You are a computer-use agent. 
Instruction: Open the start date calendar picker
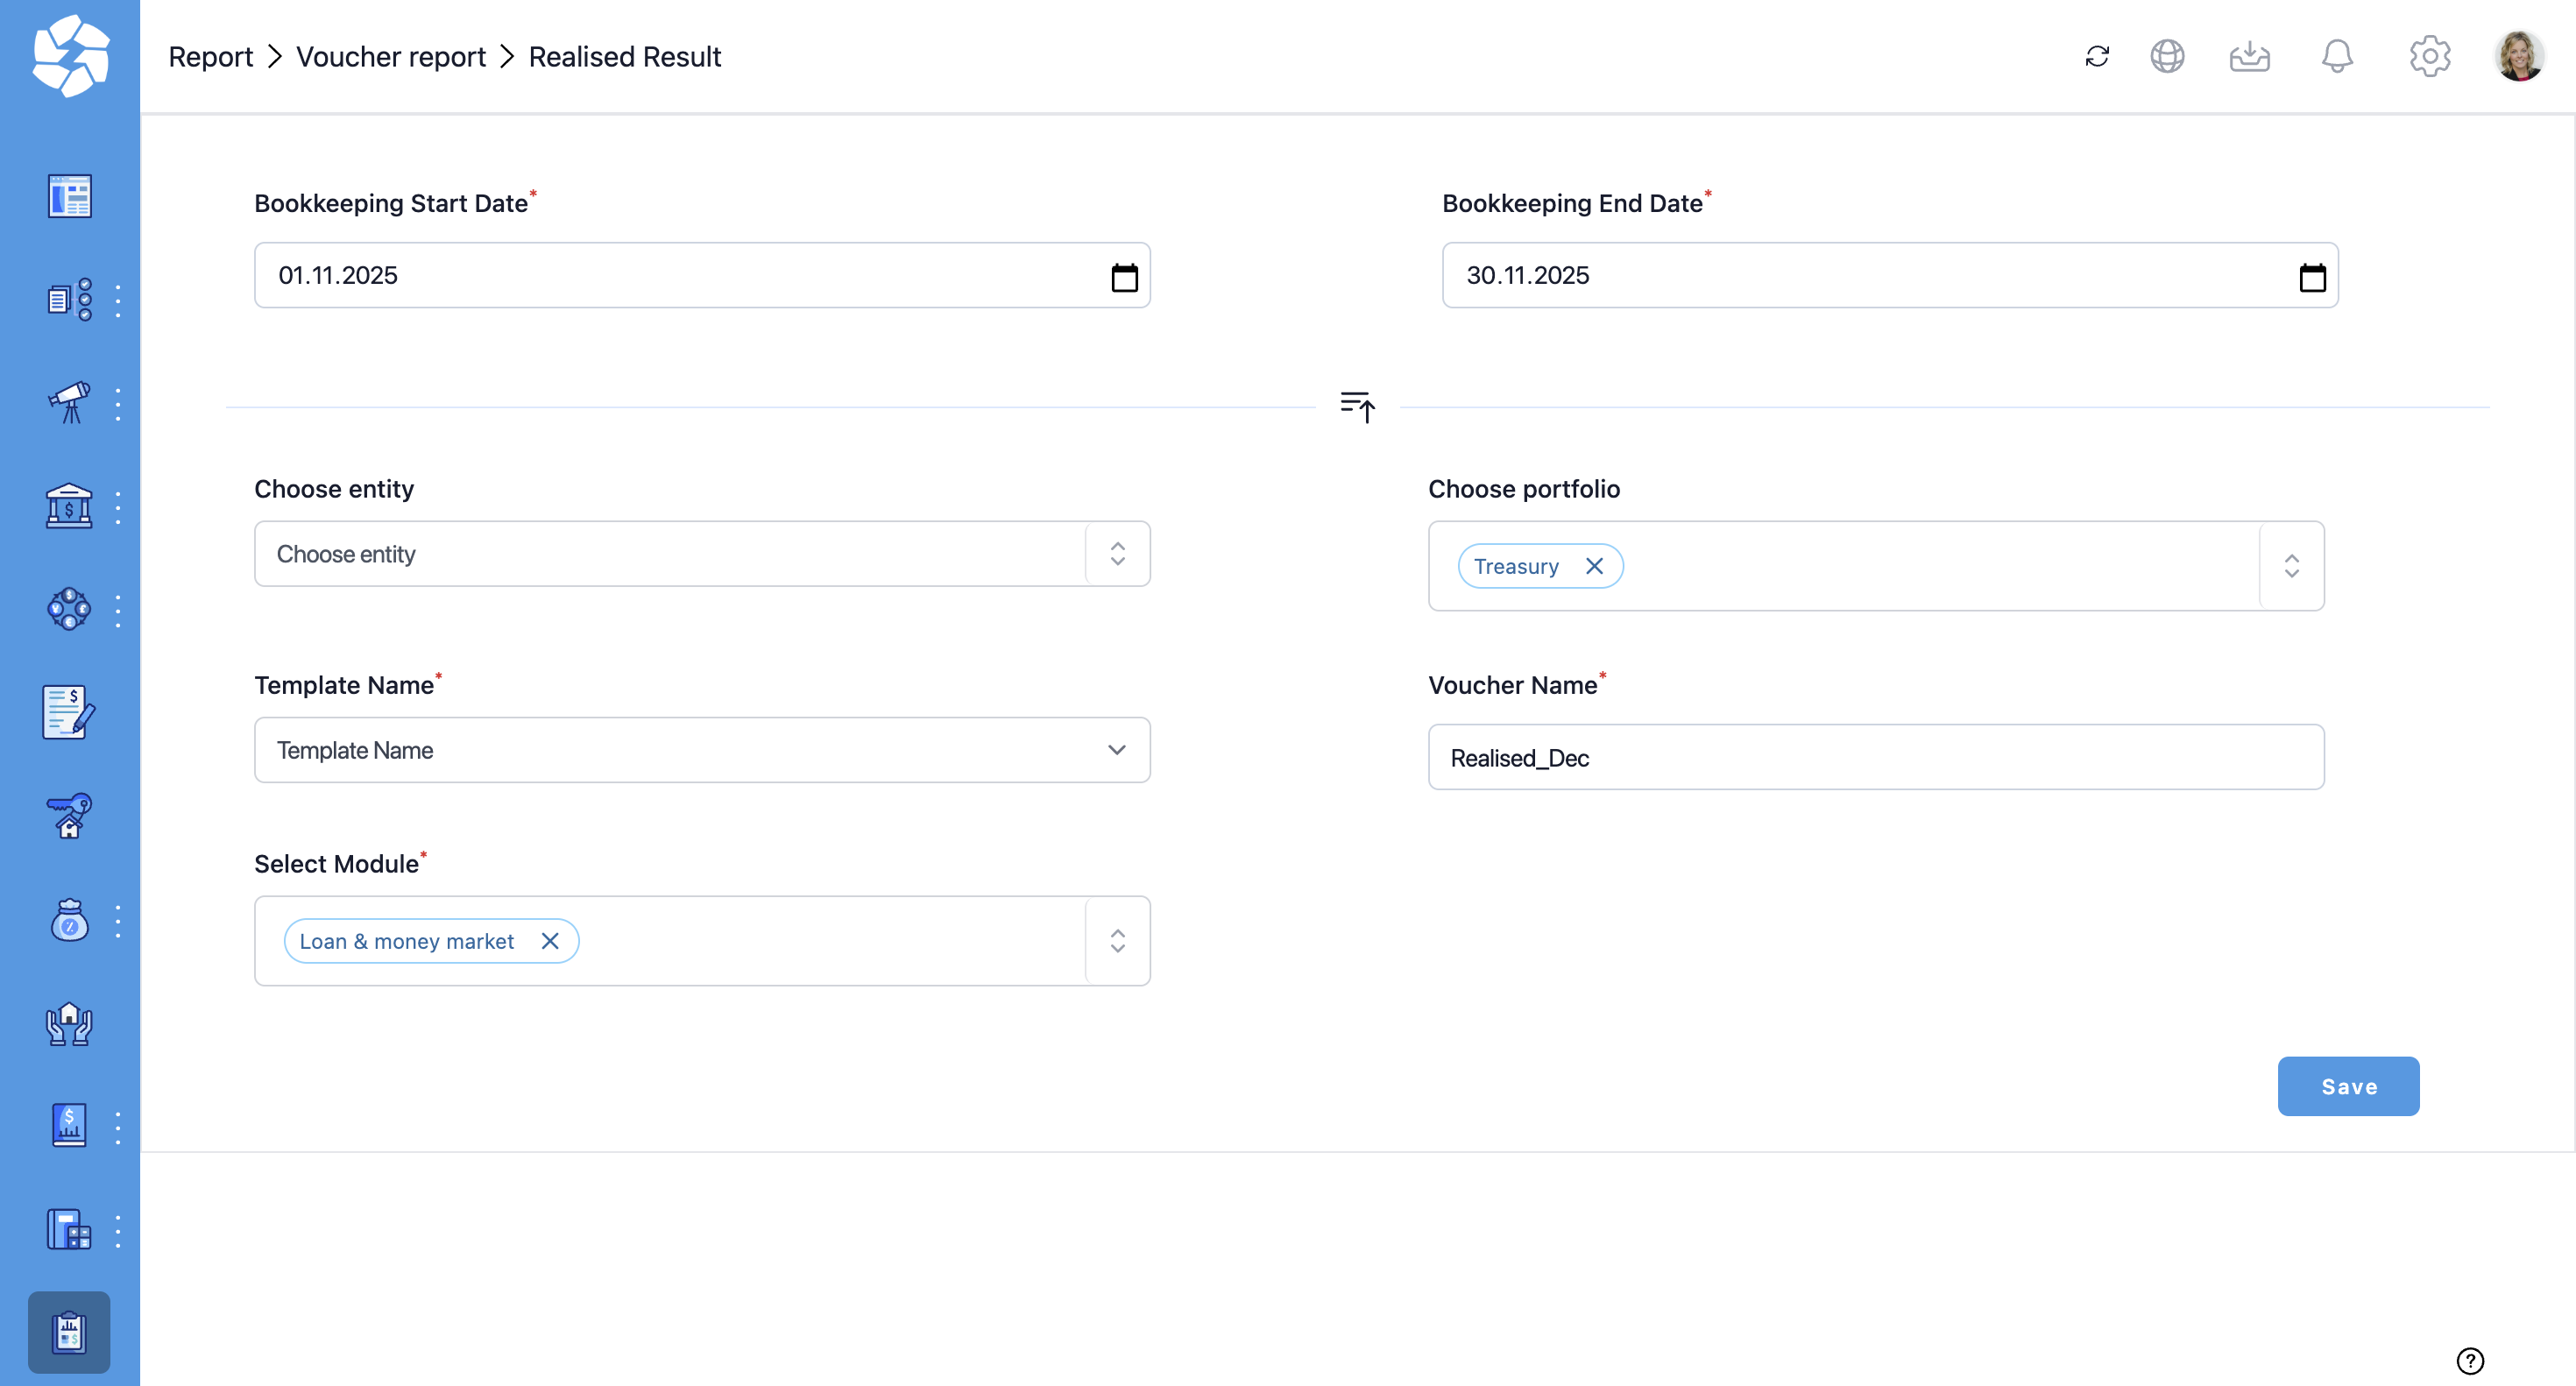click(x=1124, y=276)
